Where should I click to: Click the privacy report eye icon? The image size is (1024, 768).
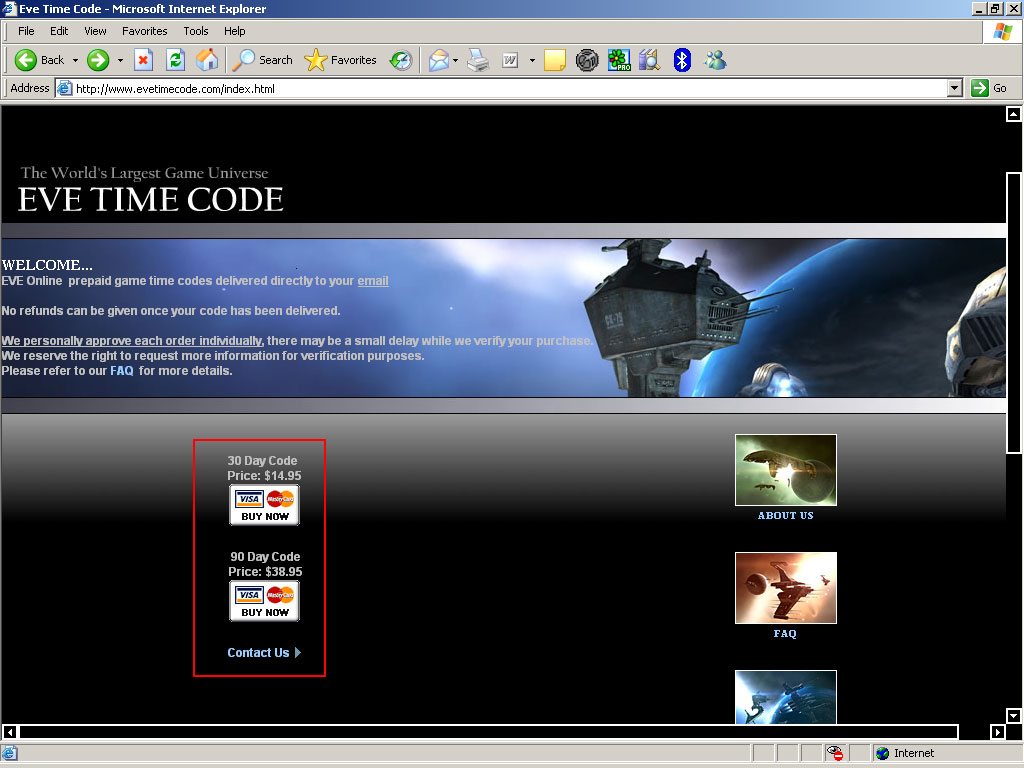click(x=835, y=753)
